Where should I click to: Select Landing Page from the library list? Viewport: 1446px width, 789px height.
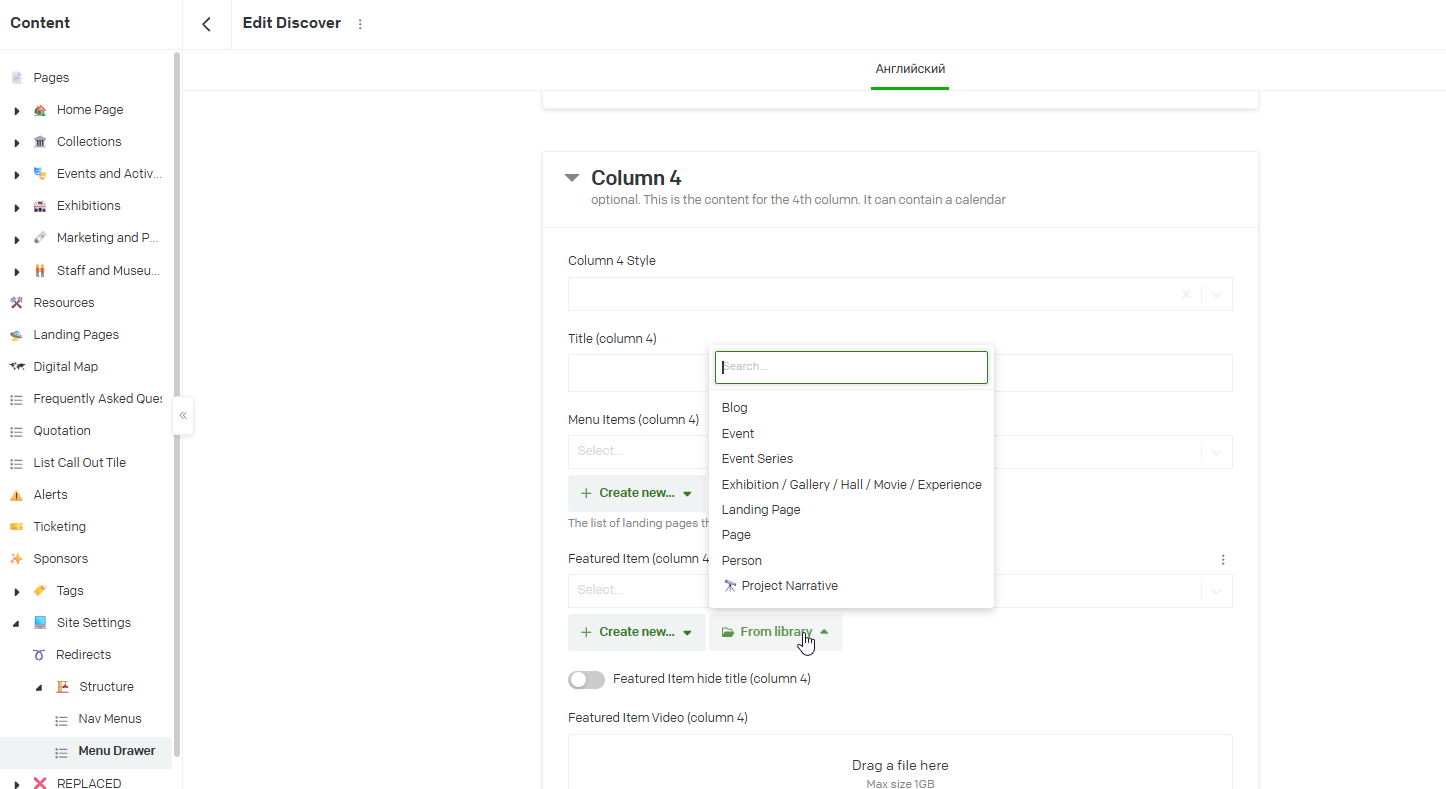pos(760,510)
